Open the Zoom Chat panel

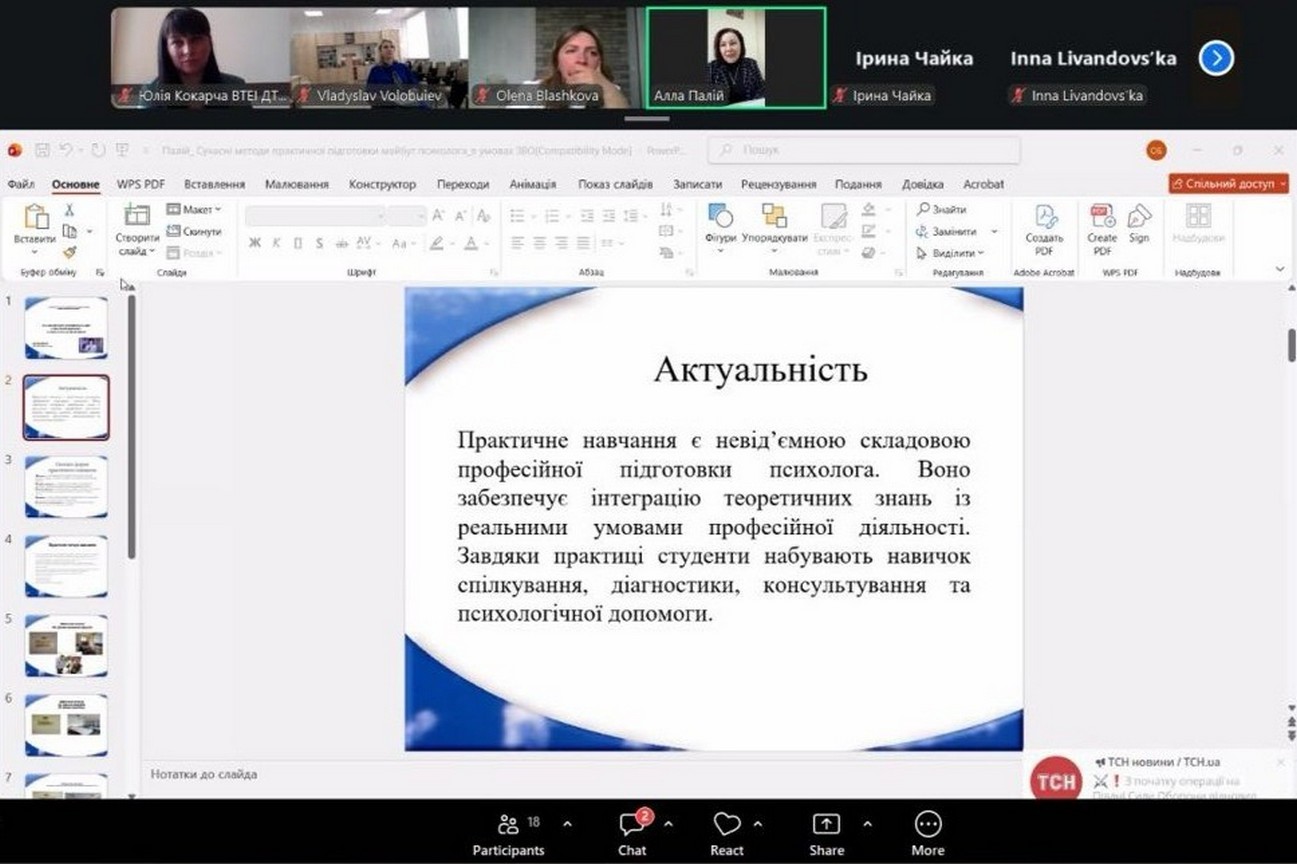[x=631, y=825]
